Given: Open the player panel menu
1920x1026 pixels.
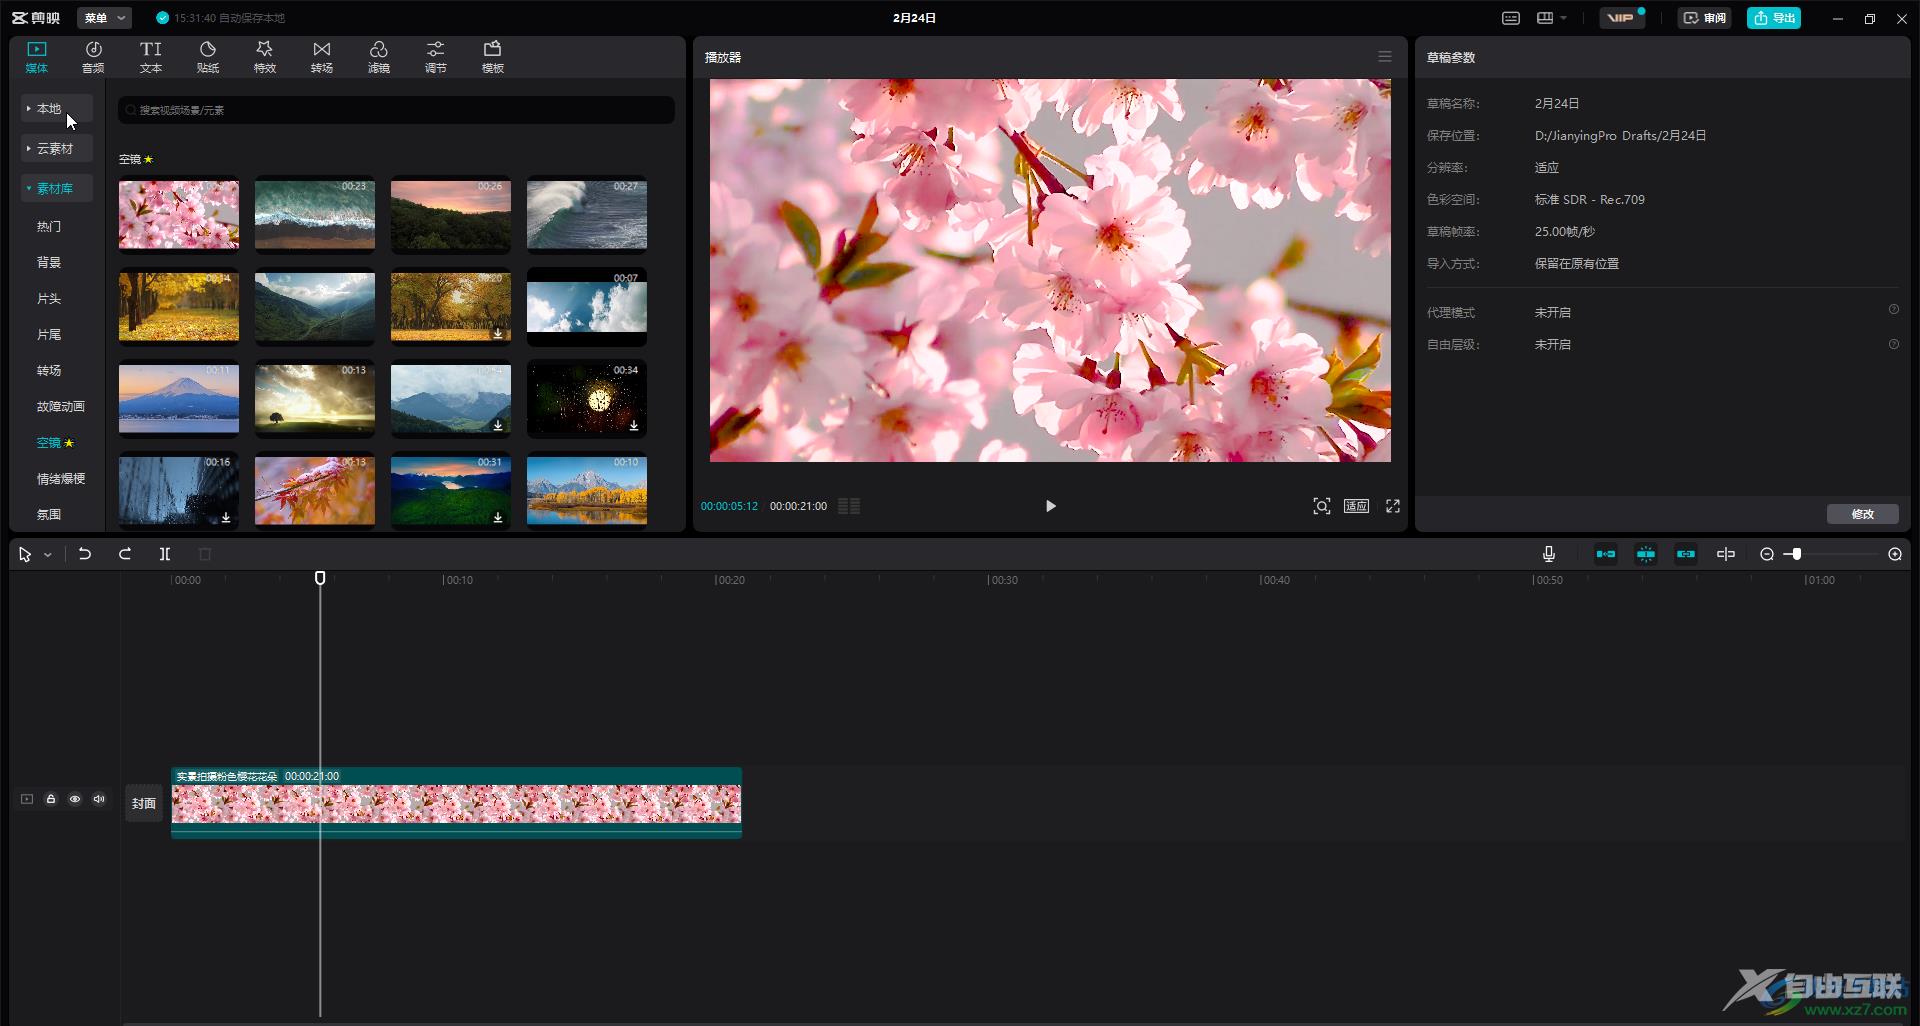Looking at the screenshot, I should pyautogui.click(x=1385, y=57).
